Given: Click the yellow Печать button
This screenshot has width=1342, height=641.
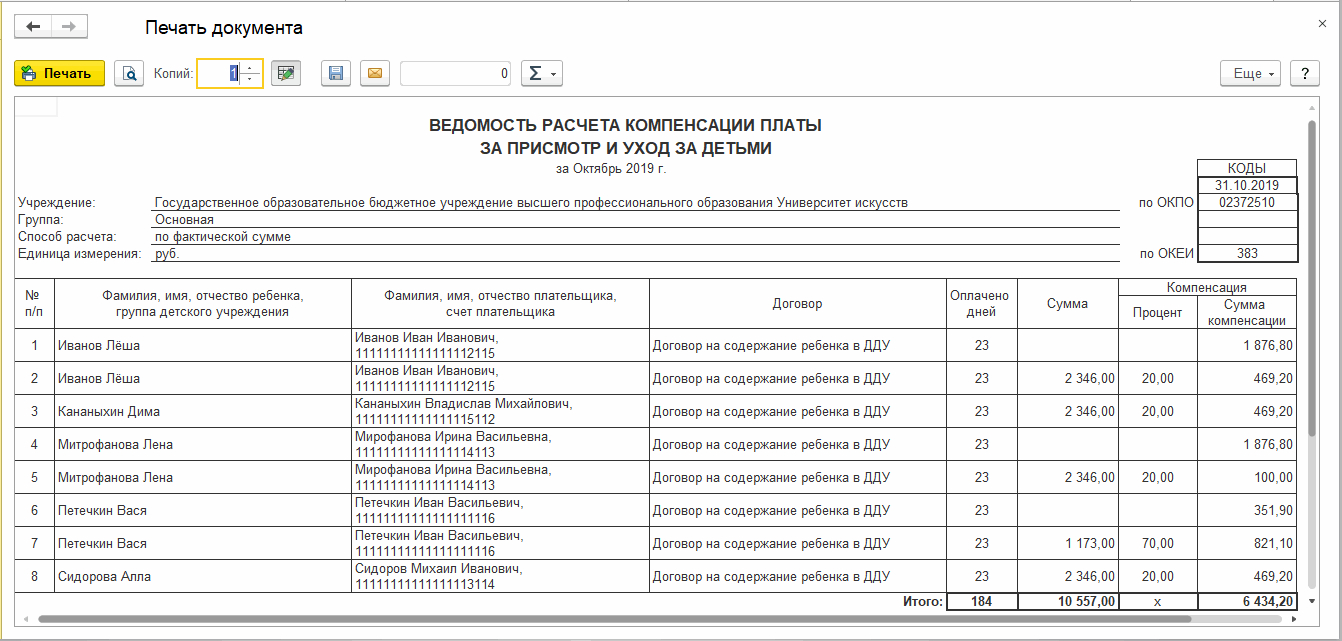Looking at the screenshot, I should [59, 73].
